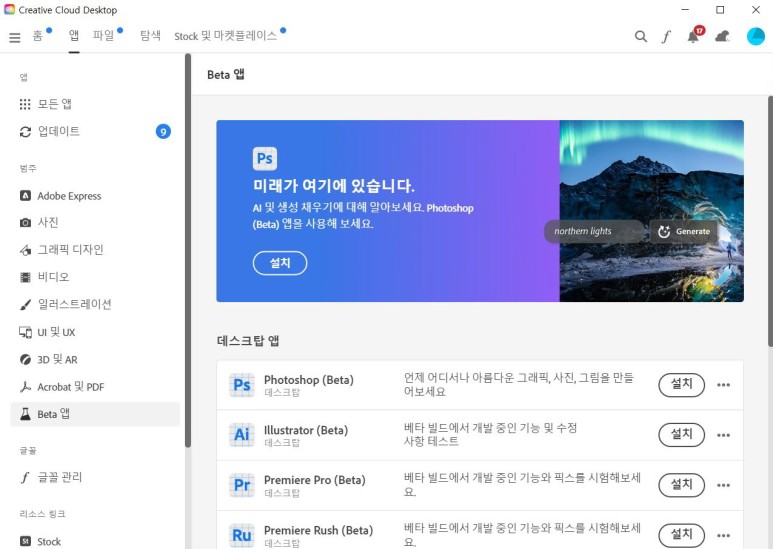Click the Adobe Express sidebar icon
Image resolution: width=773 pixels, height=549 pixels.
[25, 196]
